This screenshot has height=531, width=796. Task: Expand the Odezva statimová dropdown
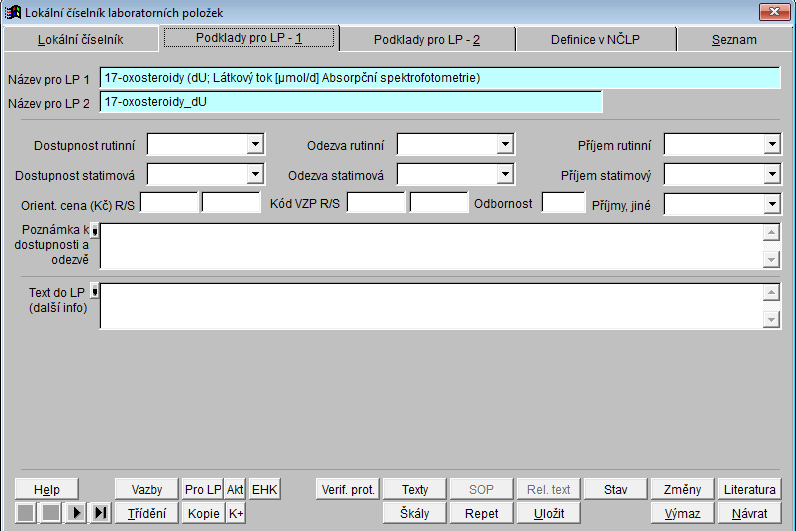(x=506, y=175)
